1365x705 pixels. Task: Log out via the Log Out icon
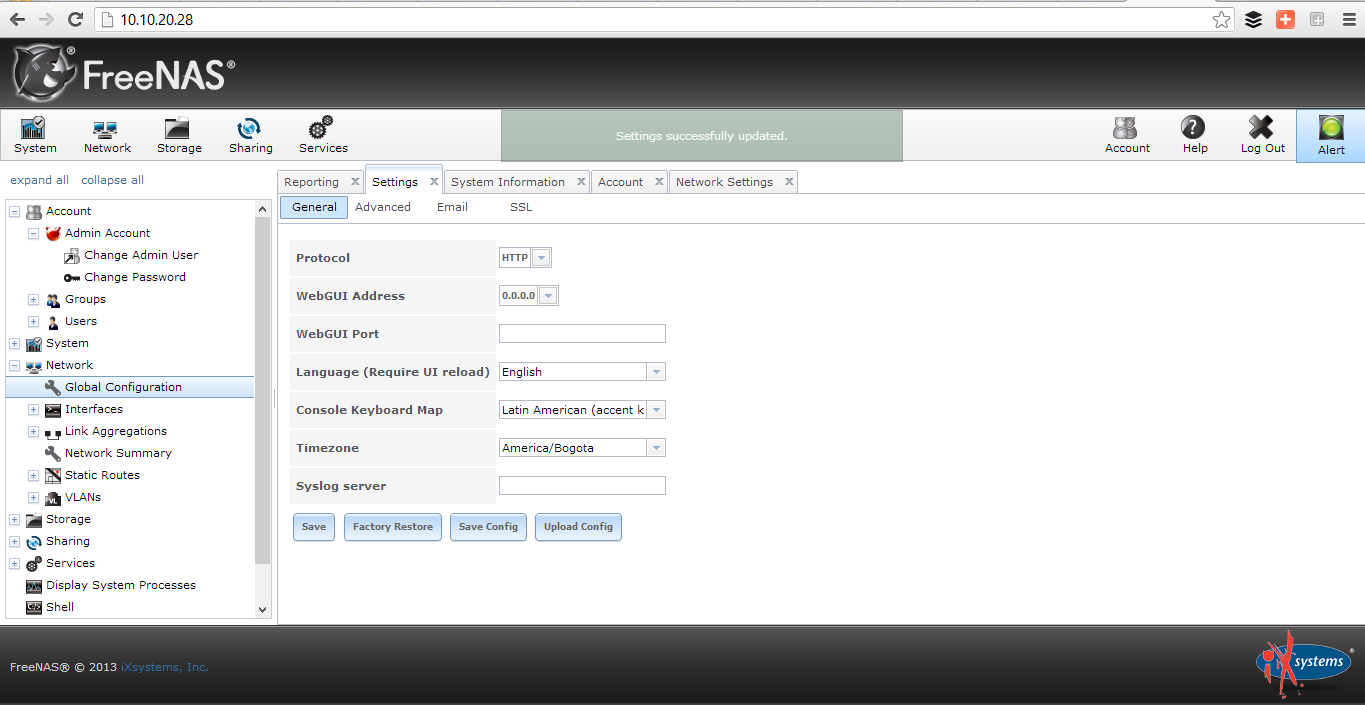pos(1260,135)
